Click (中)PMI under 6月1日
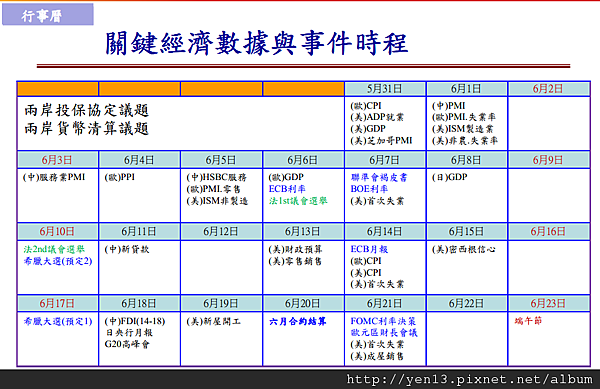The height and width of the screenshot is (389, 600). [448, 106]
